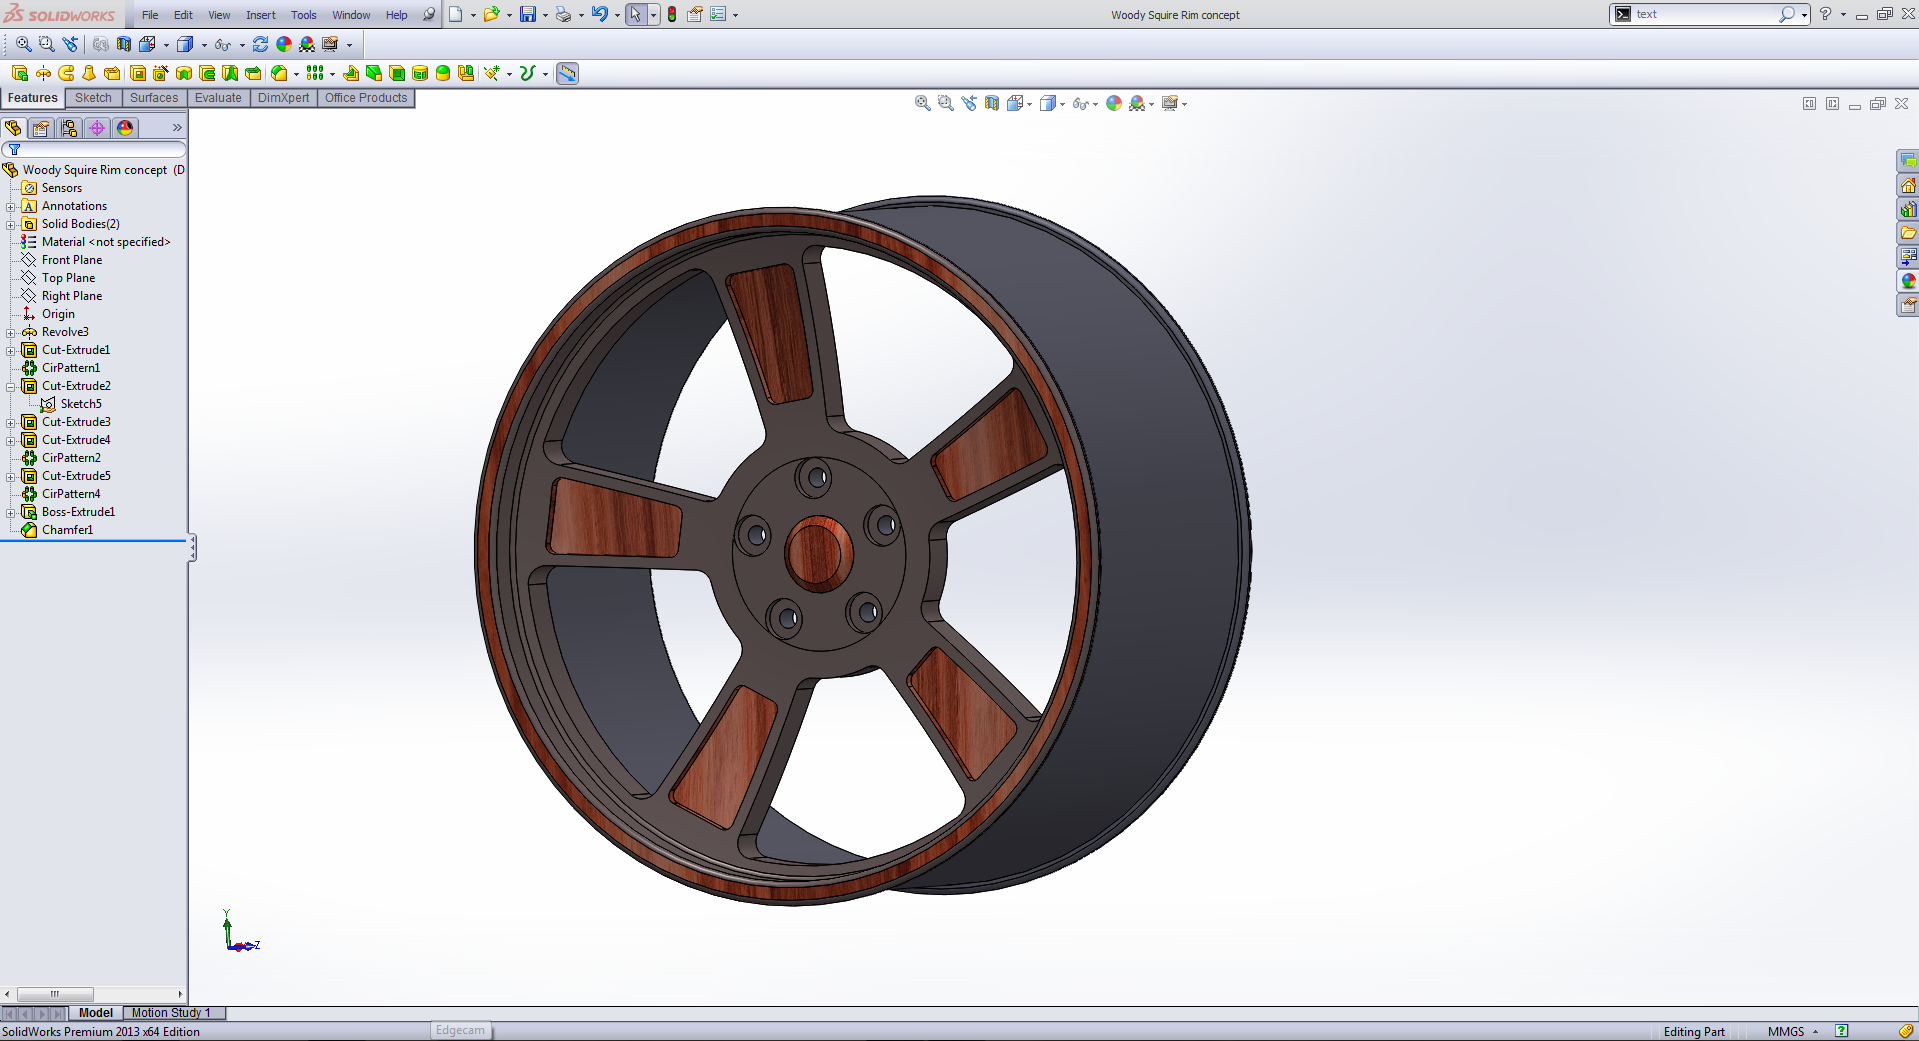Expand the Cut-Extrude5 feature node
Screen dimensions: 1919x1041
pyautogui.click(x=11, y=476)
